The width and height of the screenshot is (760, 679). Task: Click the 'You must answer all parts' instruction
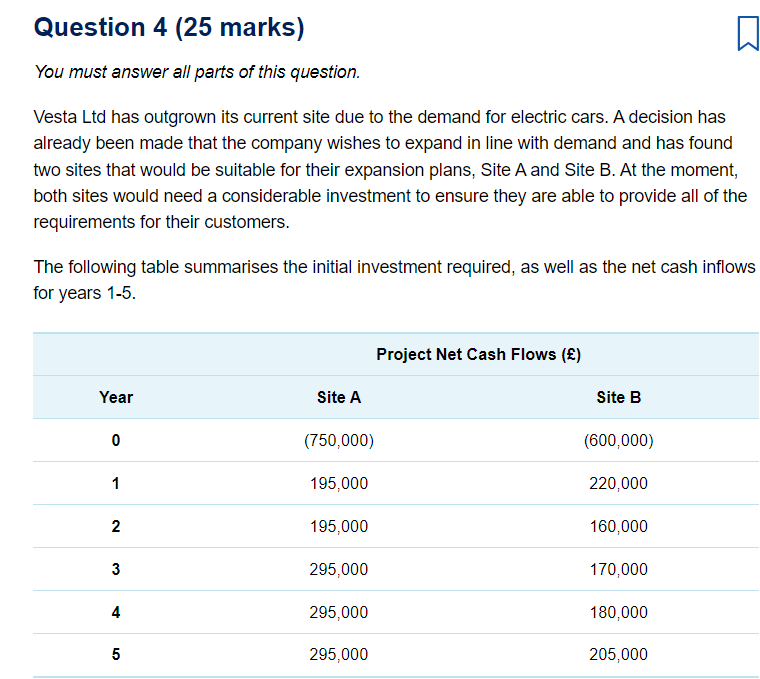pos(197,72)
